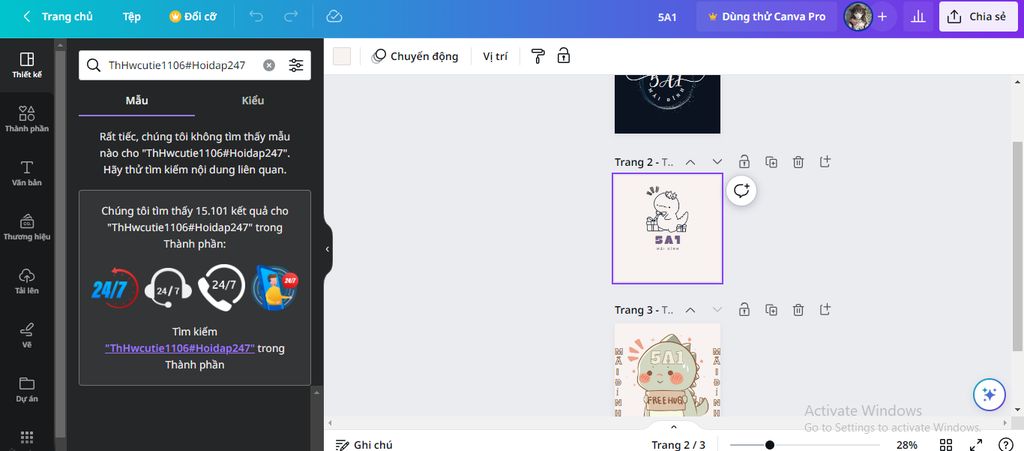Select the dark 5A1 page canvas

667,104
